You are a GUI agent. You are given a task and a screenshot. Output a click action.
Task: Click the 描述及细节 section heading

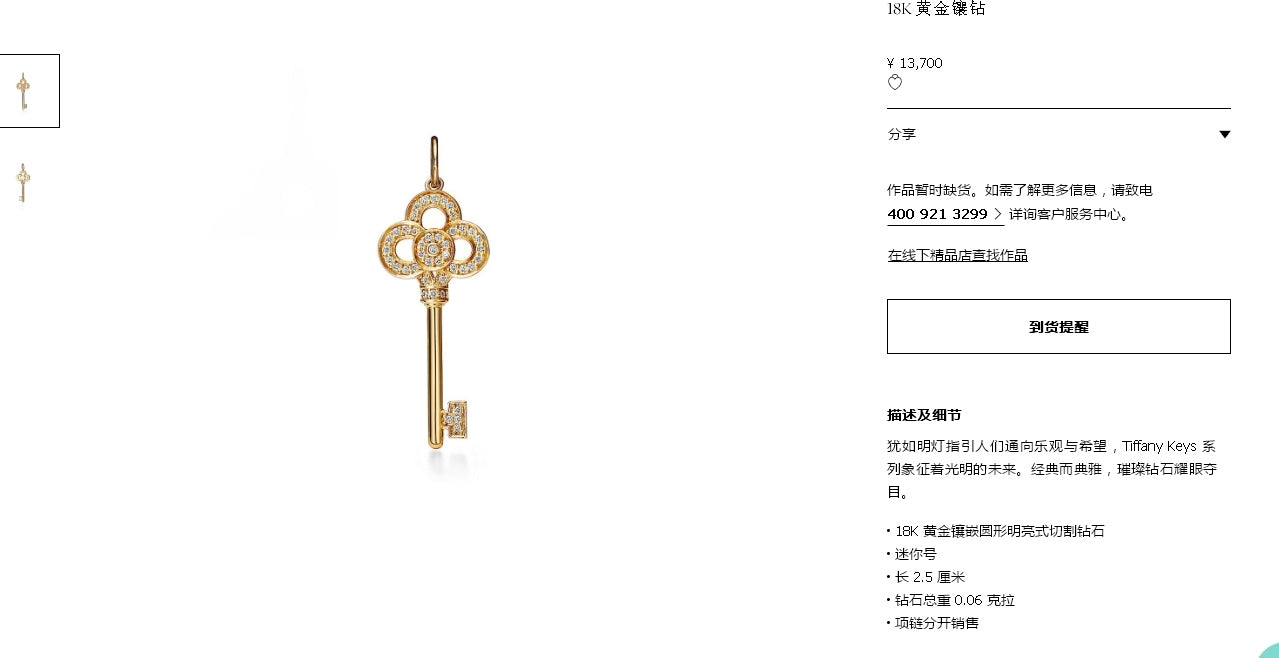924,415
